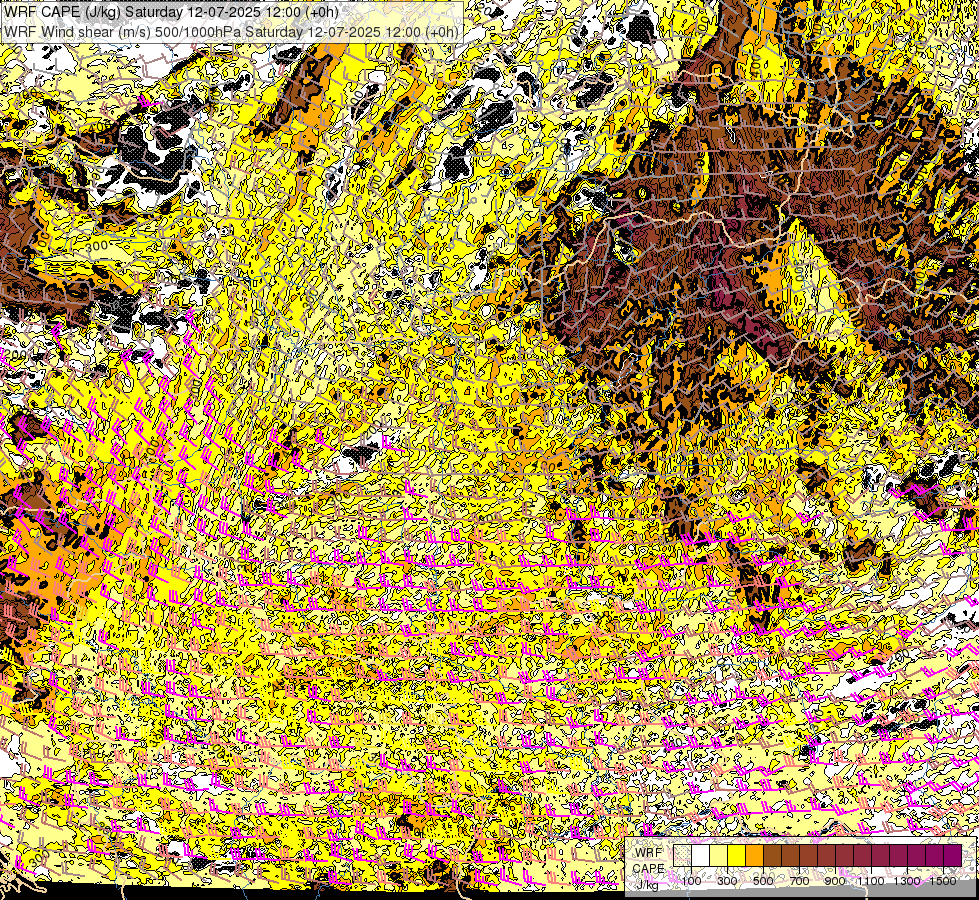Pick the bright yellow legend swatch
This screenshot has height=900, width=979.
(x=737, y=855)
